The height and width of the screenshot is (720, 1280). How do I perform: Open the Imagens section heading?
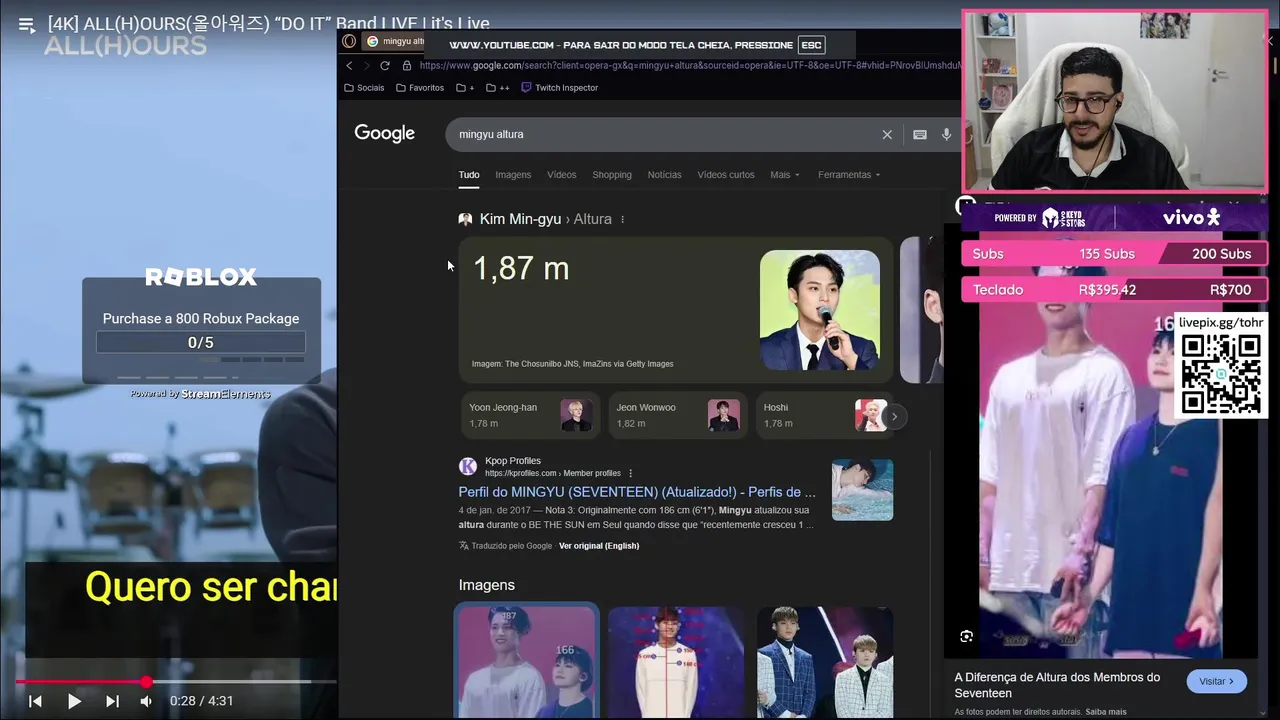click(487, 585)
